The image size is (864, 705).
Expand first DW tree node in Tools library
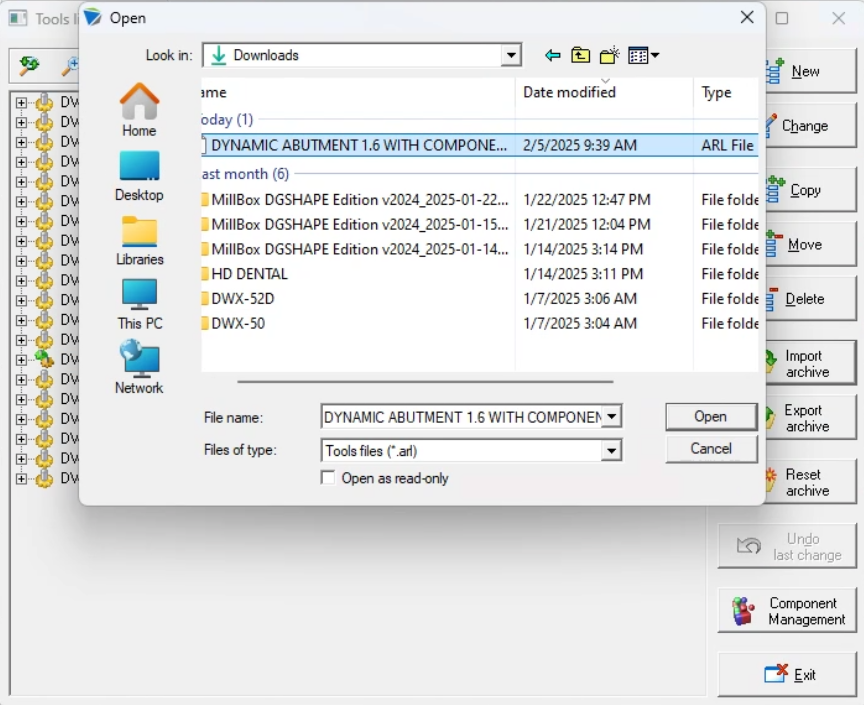click(x=21, y=103)
